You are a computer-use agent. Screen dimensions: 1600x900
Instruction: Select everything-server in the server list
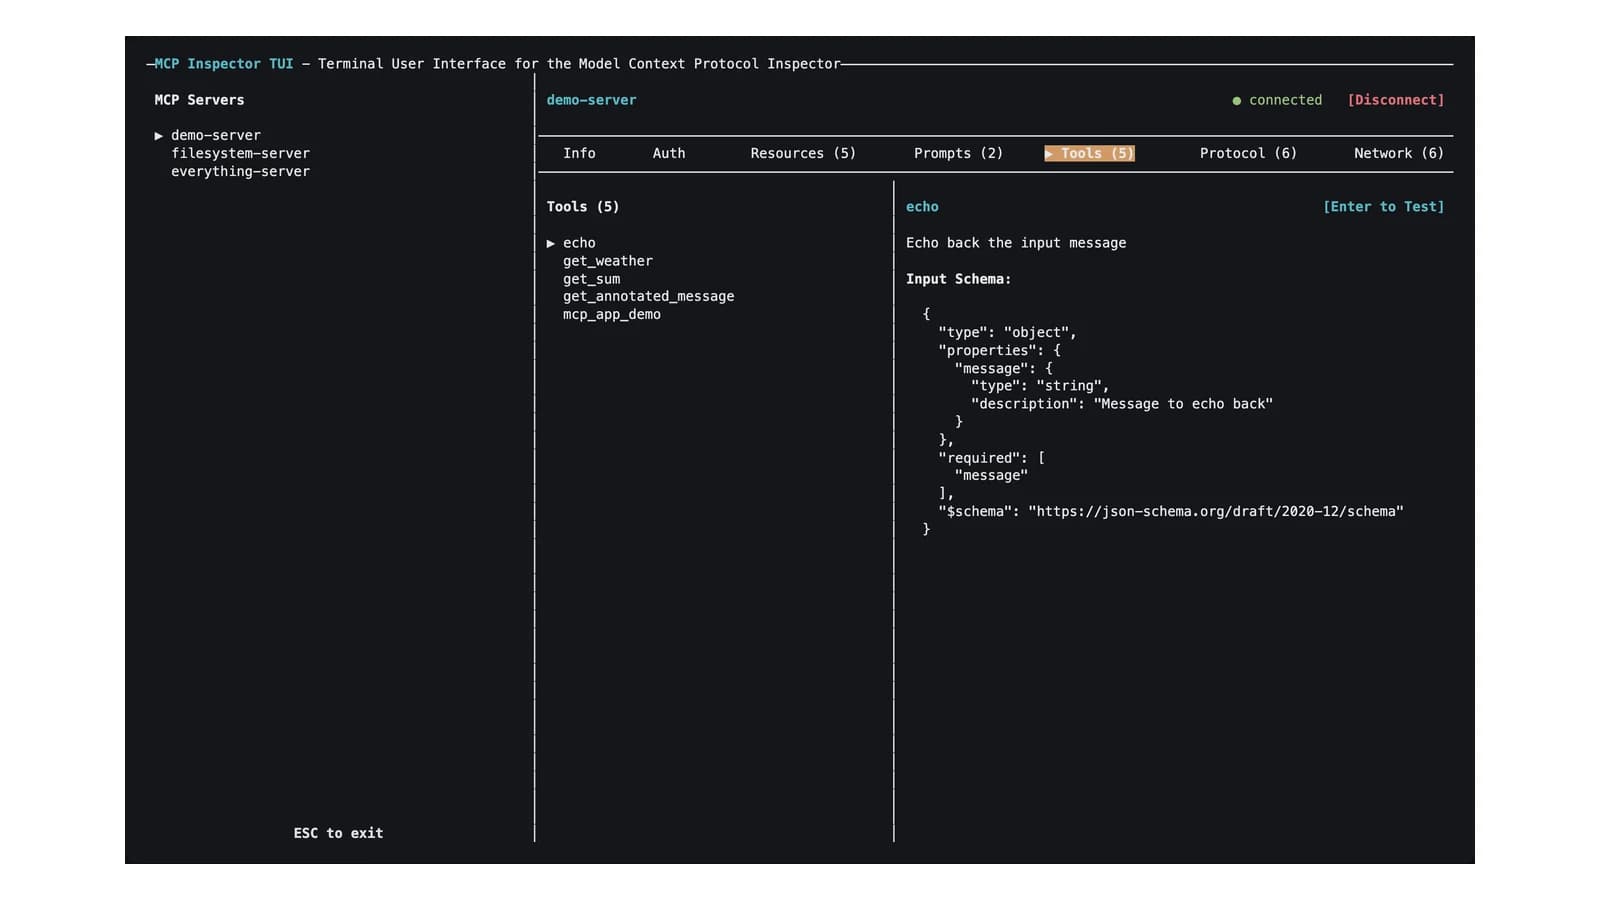[240, 171]
